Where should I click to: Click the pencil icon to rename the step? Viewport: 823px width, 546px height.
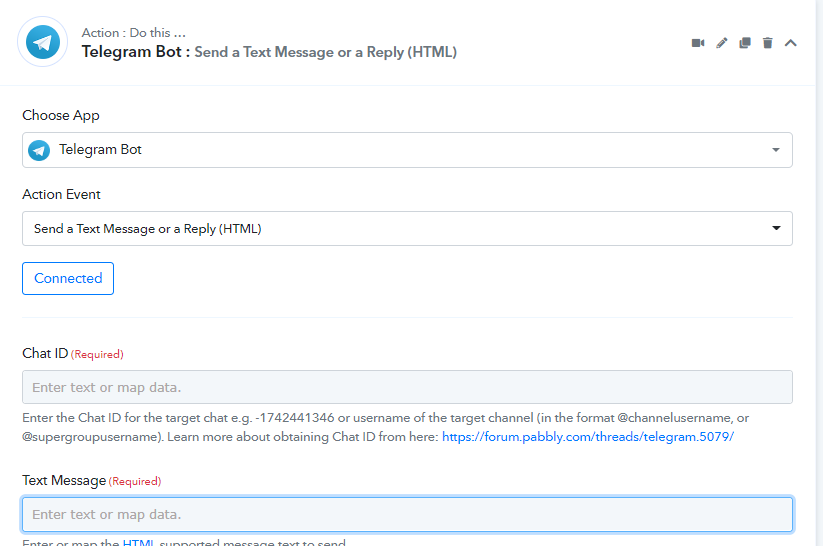tap(722, 43)
